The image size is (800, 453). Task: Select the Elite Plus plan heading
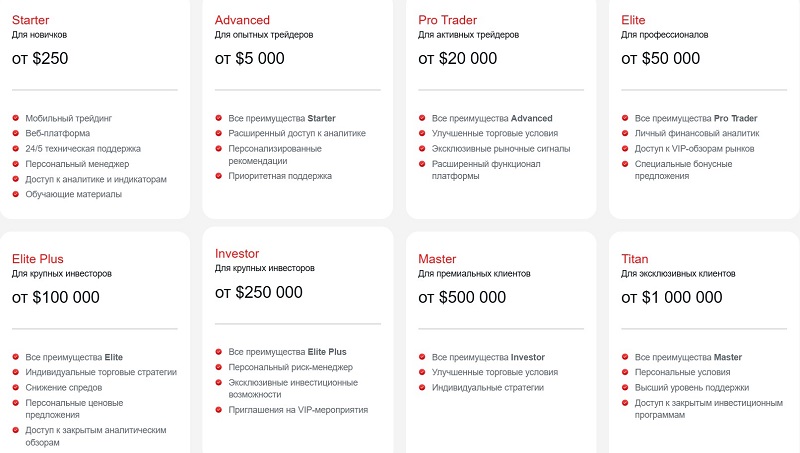coord(38,259)
